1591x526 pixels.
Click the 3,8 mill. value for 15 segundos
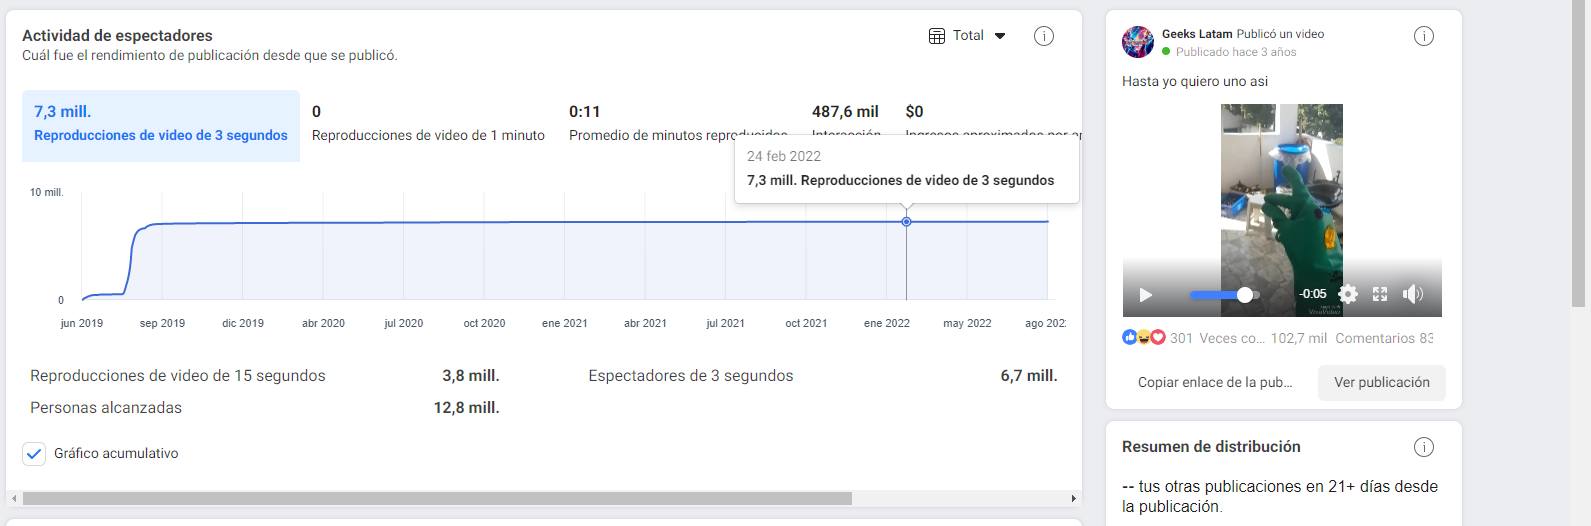(470, 376)
